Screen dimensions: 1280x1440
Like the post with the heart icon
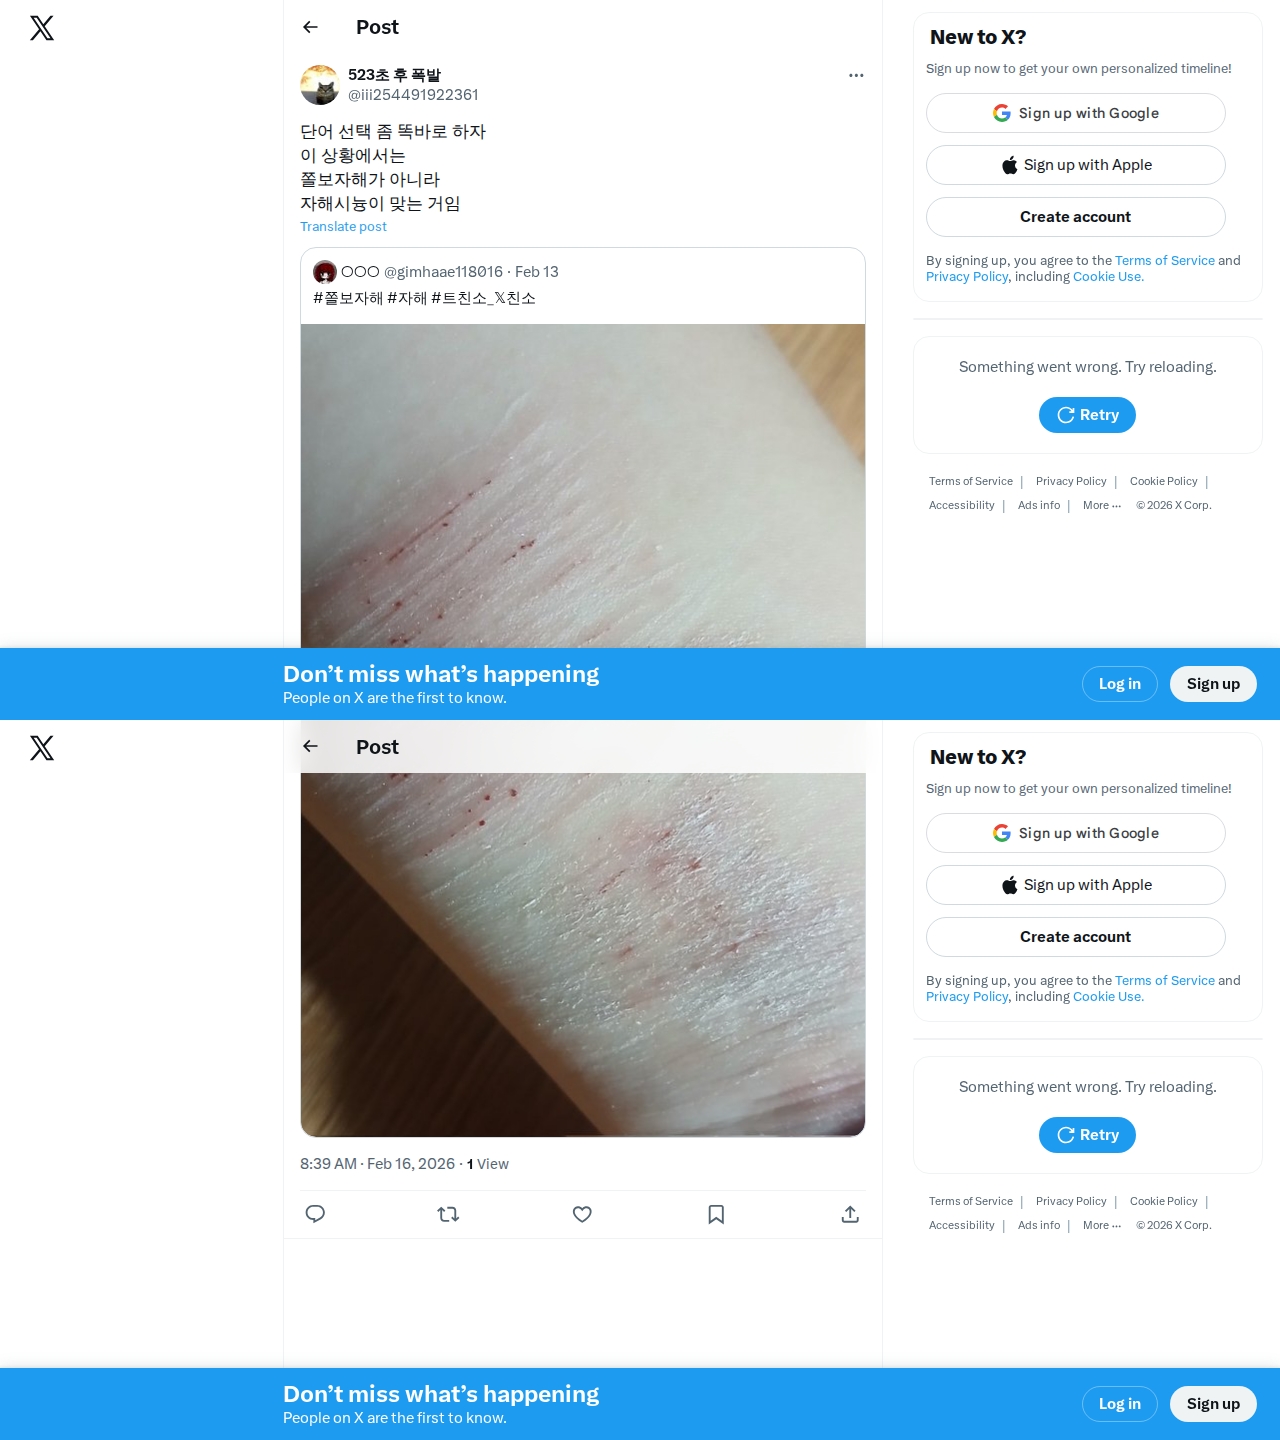coord(582,1214)
